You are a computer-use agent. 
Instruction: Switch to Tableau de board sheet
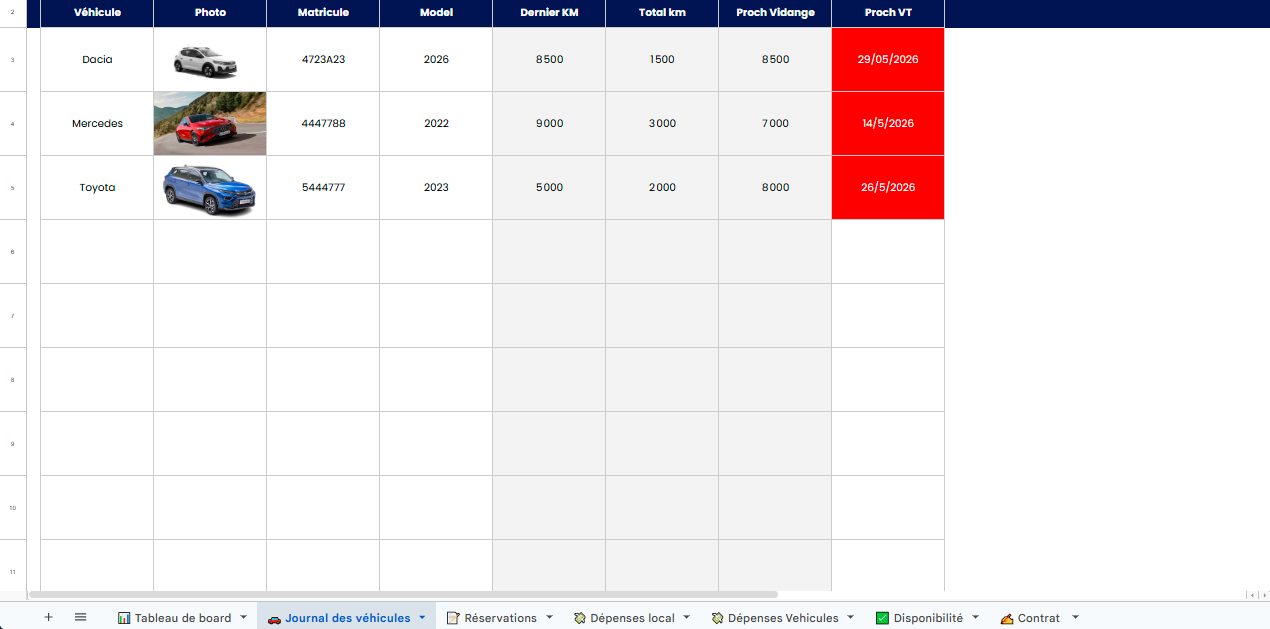pyautogui.click(x=183, y=618)
